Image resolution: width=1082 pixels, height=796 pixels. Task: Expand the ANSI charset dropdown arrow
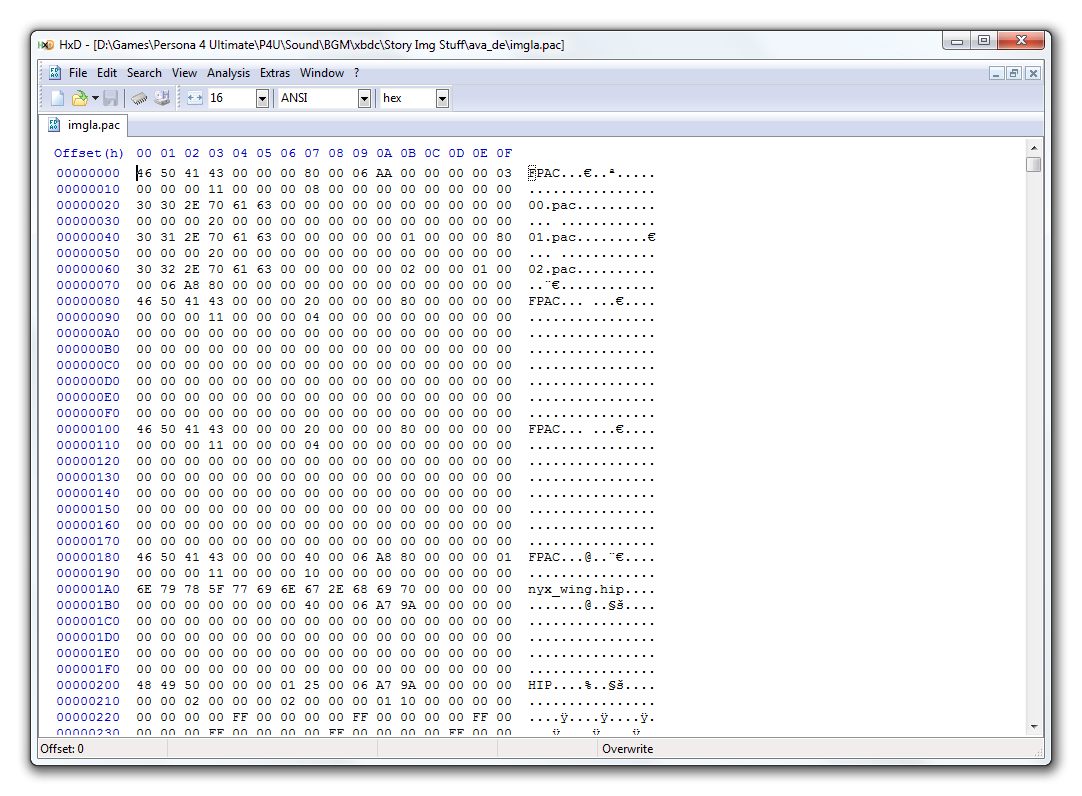364,99
